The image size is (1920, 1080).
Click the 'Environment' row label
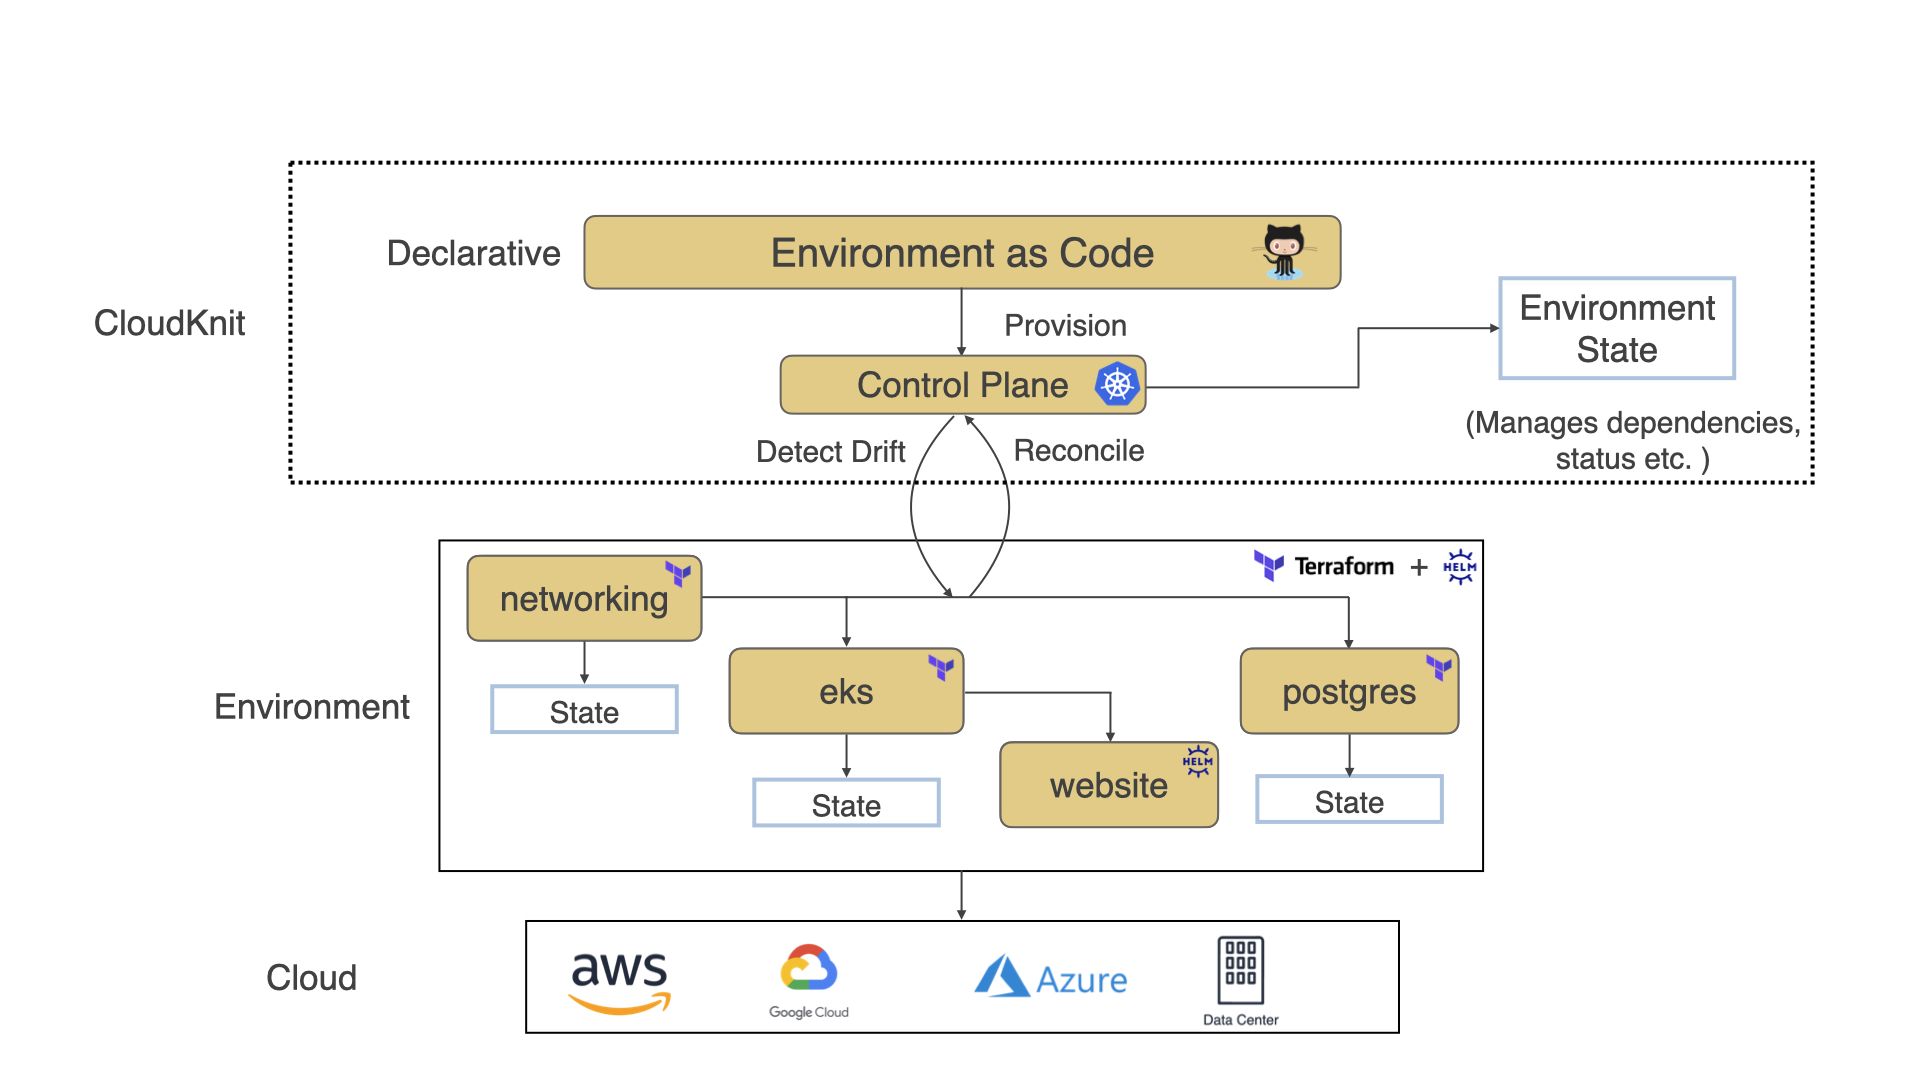click(x=312, y=707)
